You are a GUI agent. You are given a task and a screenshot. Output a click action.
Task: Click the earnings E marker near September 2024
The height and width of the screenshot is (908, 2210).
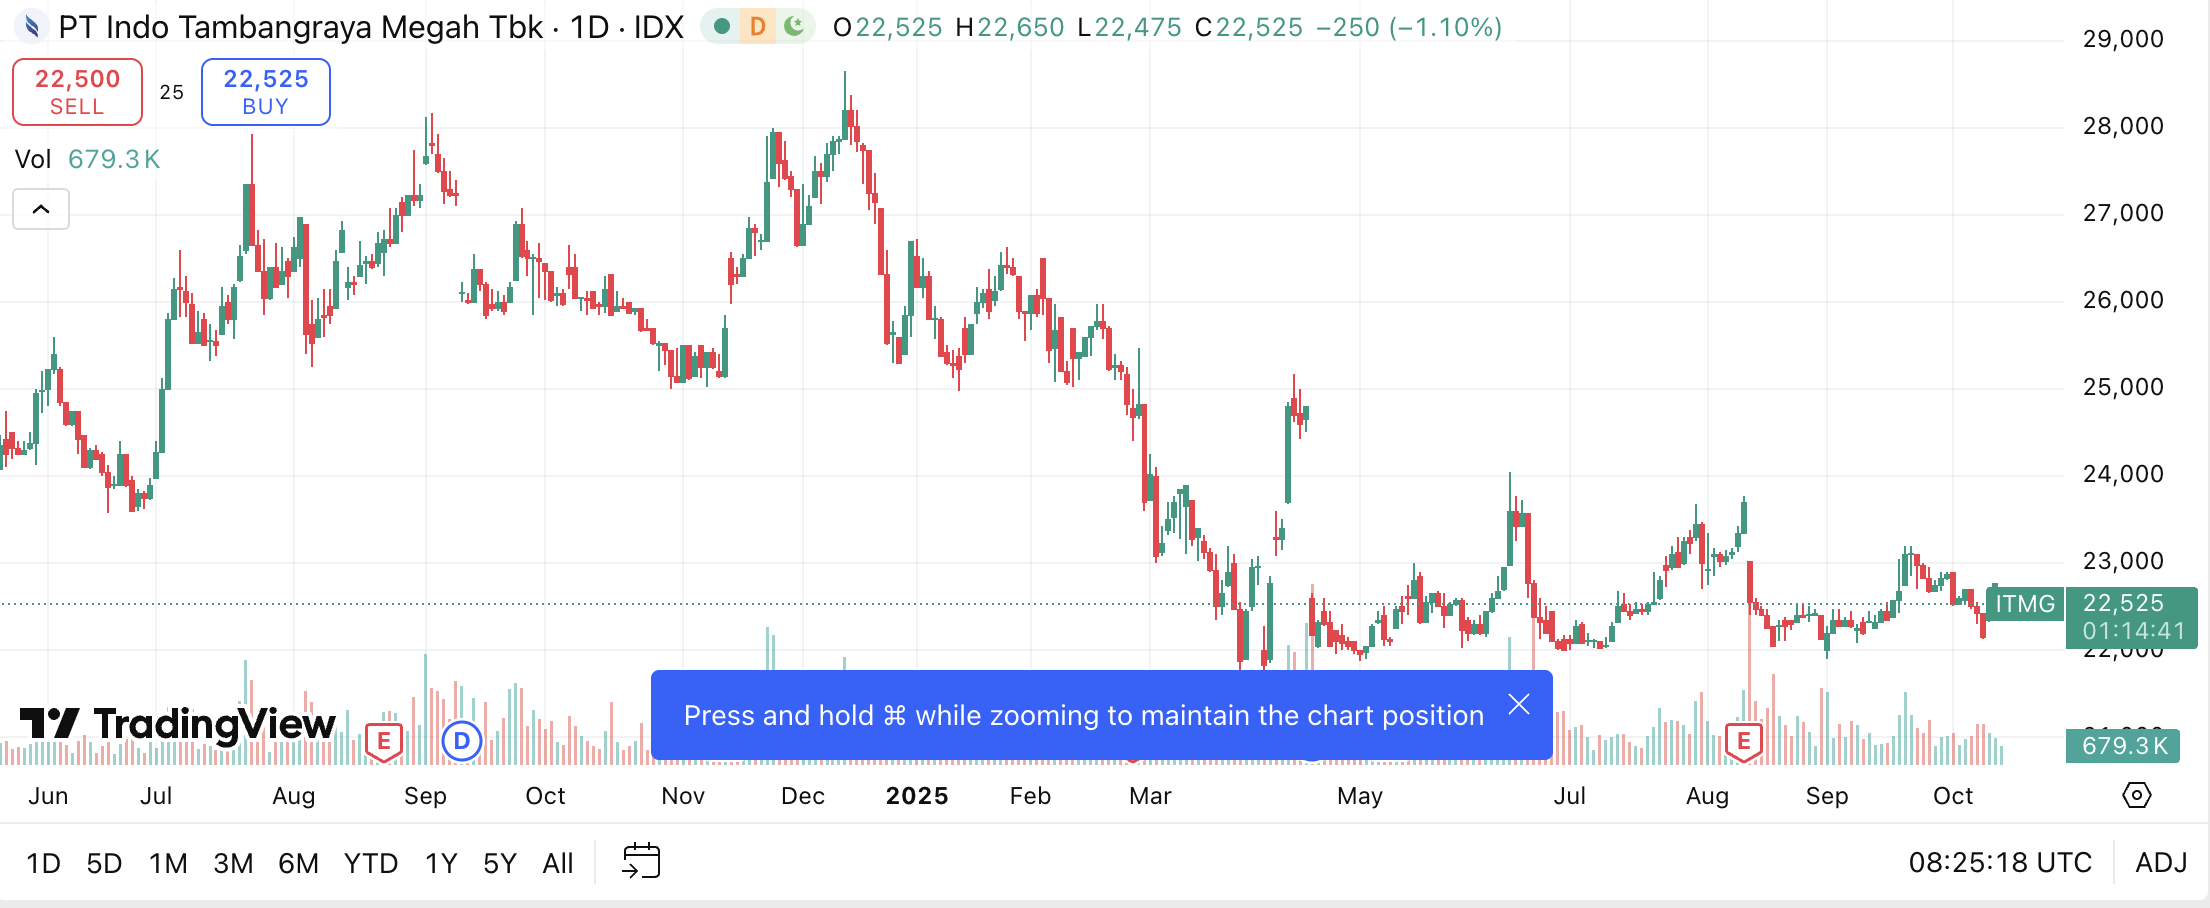384,741
